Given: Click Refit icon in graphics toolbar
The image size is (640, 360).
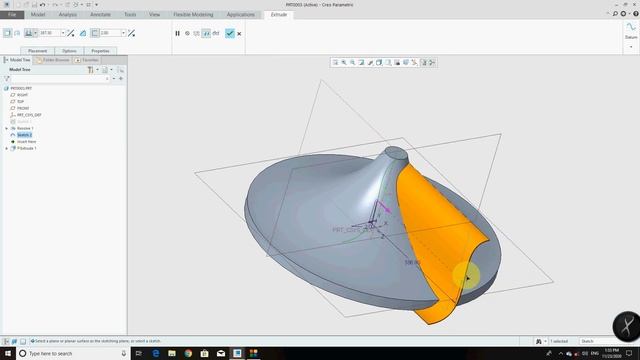Looking at the screenshot, I should (x=335, y=62).
